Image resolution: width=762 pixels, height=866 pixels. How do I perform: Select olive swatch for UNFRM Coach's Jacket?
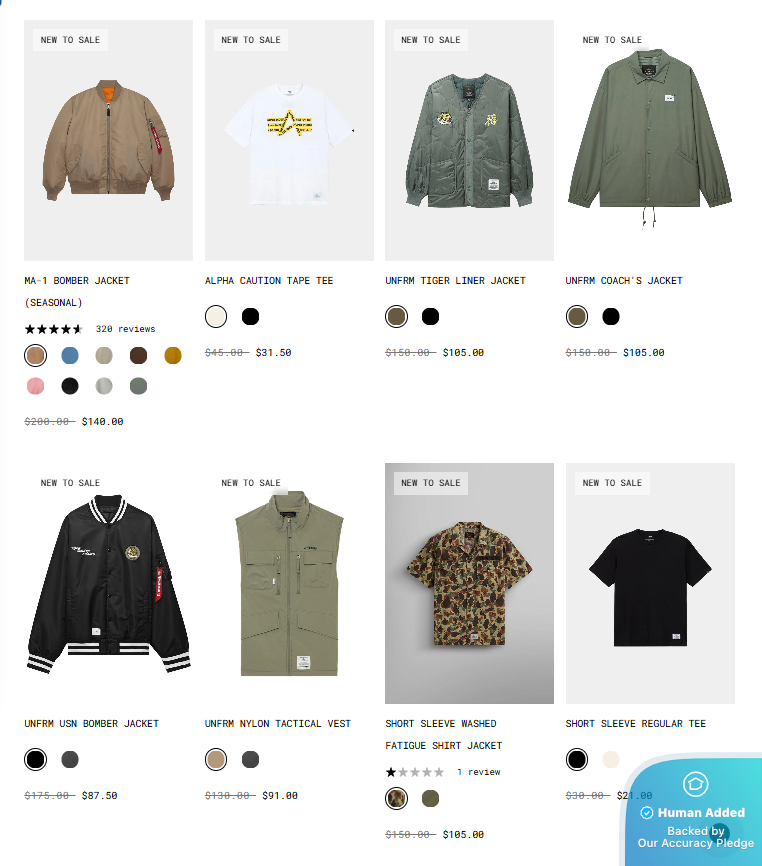[576, 316]
